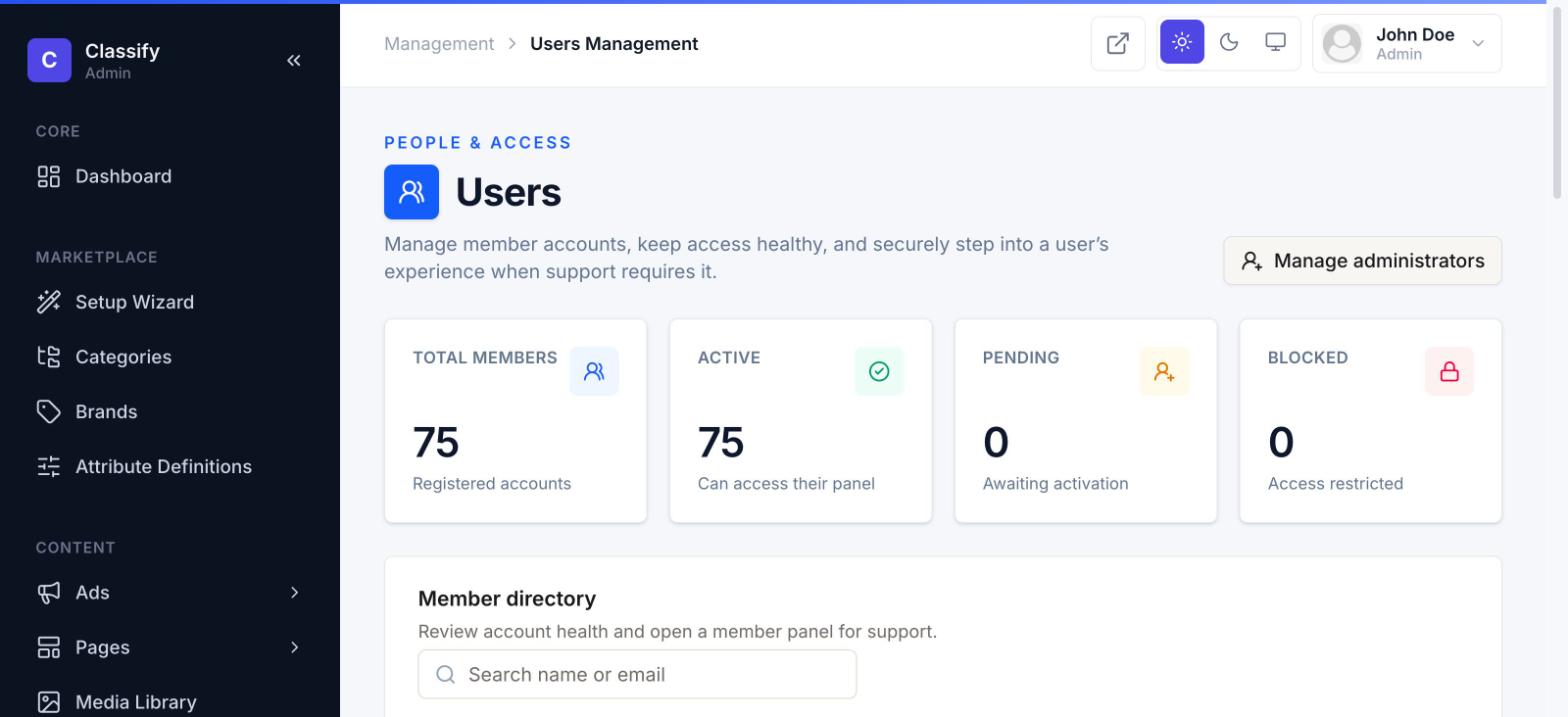Click the Dashboard grid icon
Viewport: 1568px width, 717px height.
tap(49, 177)
